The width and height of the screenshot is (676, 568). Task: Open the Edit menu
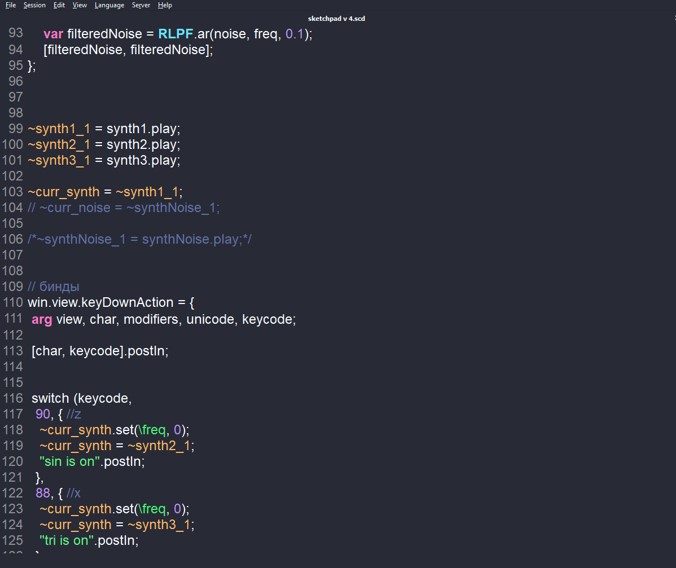(x=60, y=5)
